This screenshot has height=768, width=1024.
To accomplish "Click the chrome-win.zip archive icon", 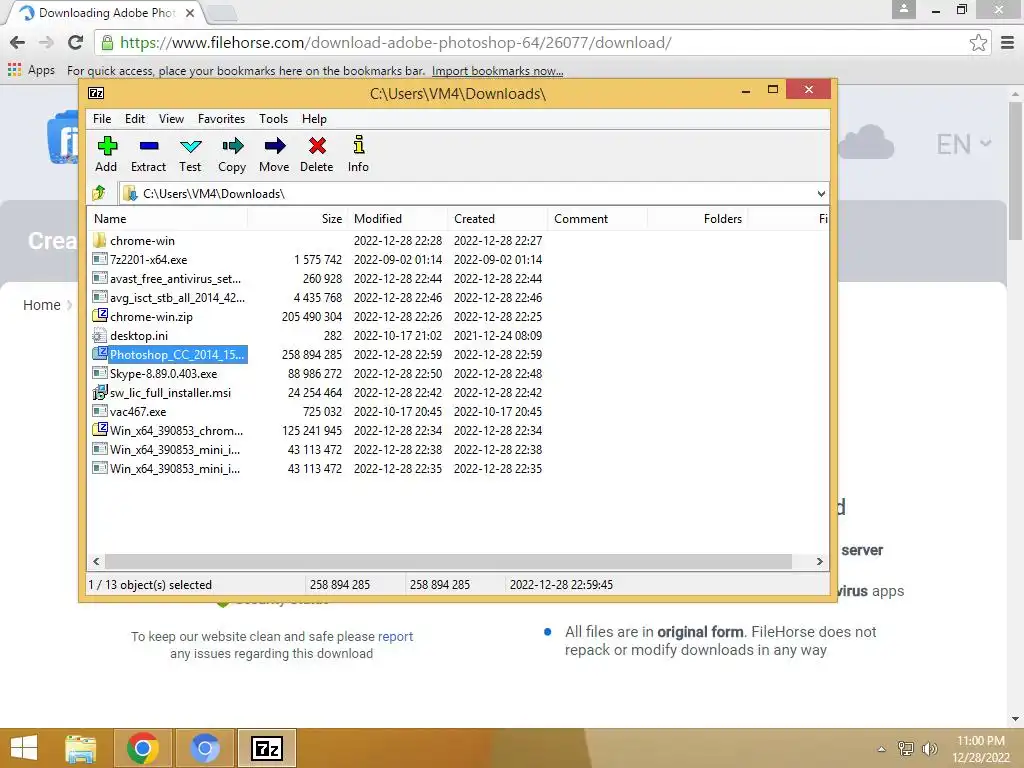I will coord(99,316).
